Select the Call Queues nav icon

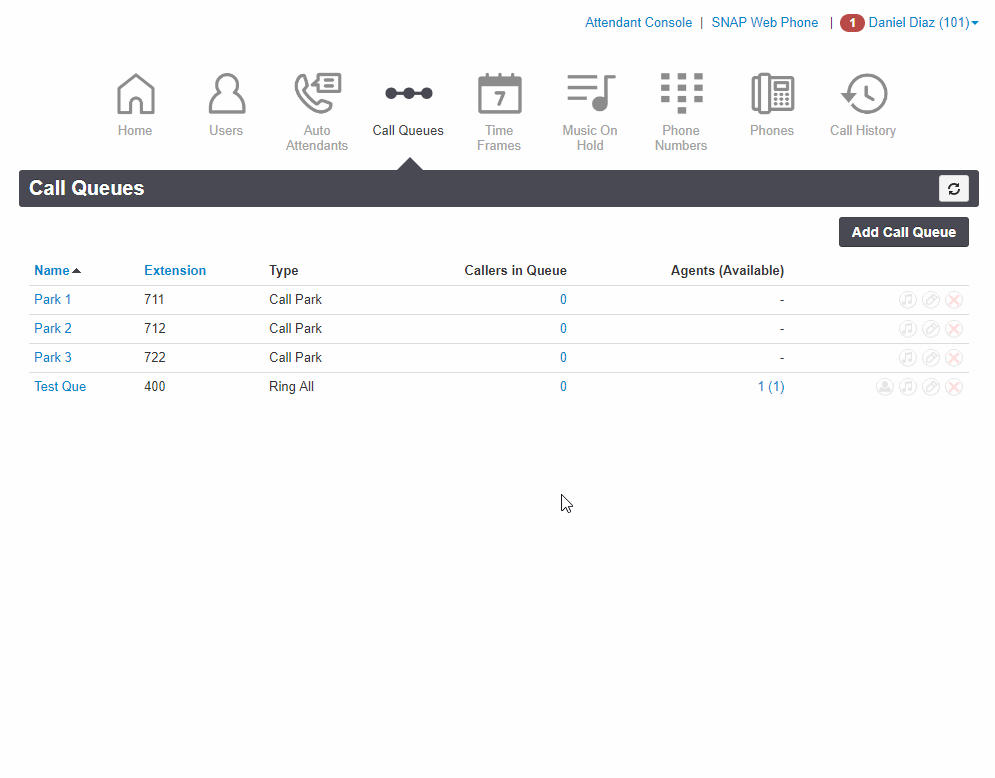[409, 93]
